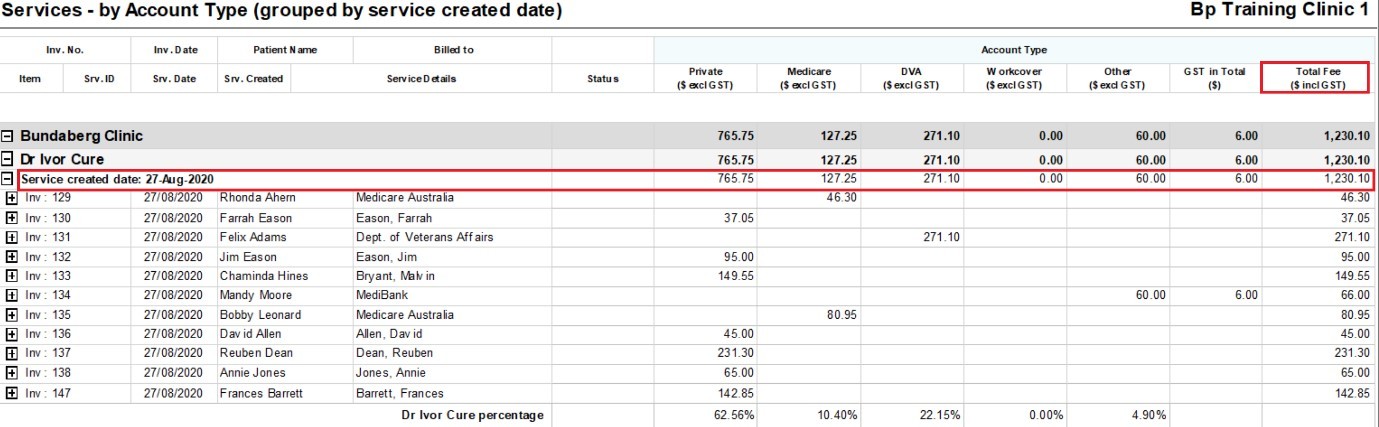
Task: Select the Workcover column header
Action: click(1015, 79)
